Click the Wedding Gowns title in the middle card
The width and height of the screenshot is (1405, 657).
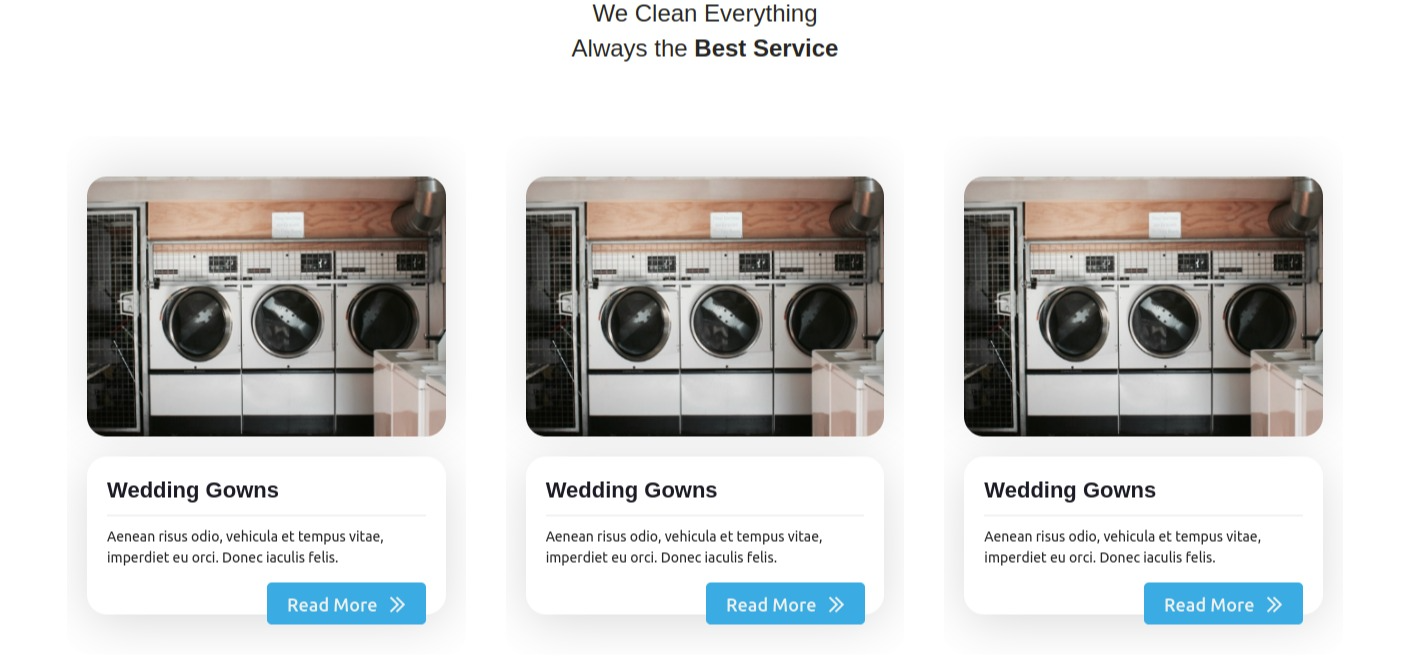pos(631,490)
